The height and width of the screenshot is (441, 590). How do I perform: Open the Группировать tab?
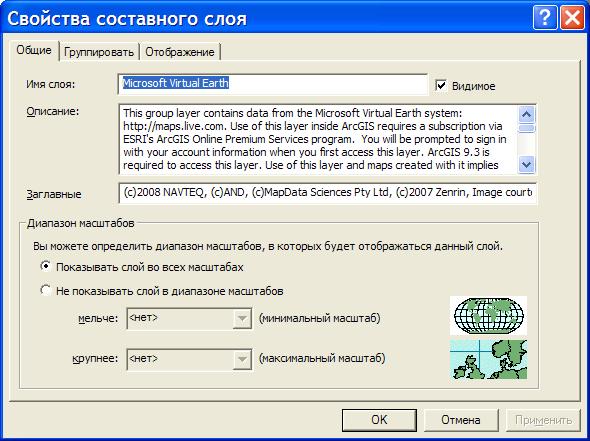pos(99,52)
